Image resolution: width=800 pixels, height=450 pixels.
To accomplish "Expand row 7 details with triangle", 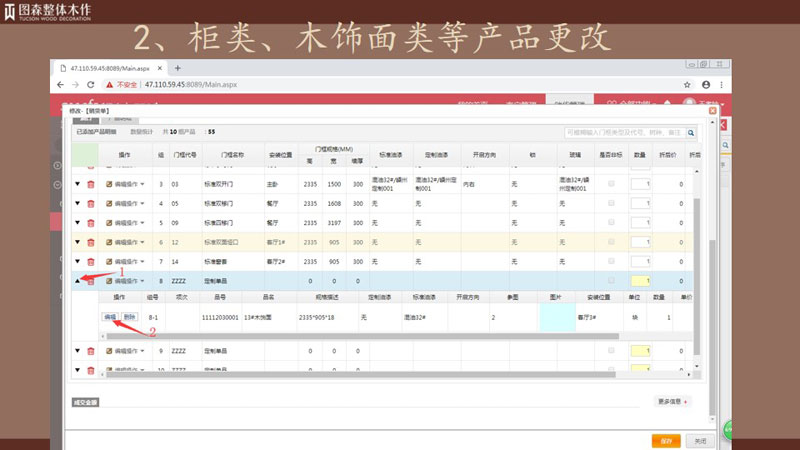I will [78, 260].
